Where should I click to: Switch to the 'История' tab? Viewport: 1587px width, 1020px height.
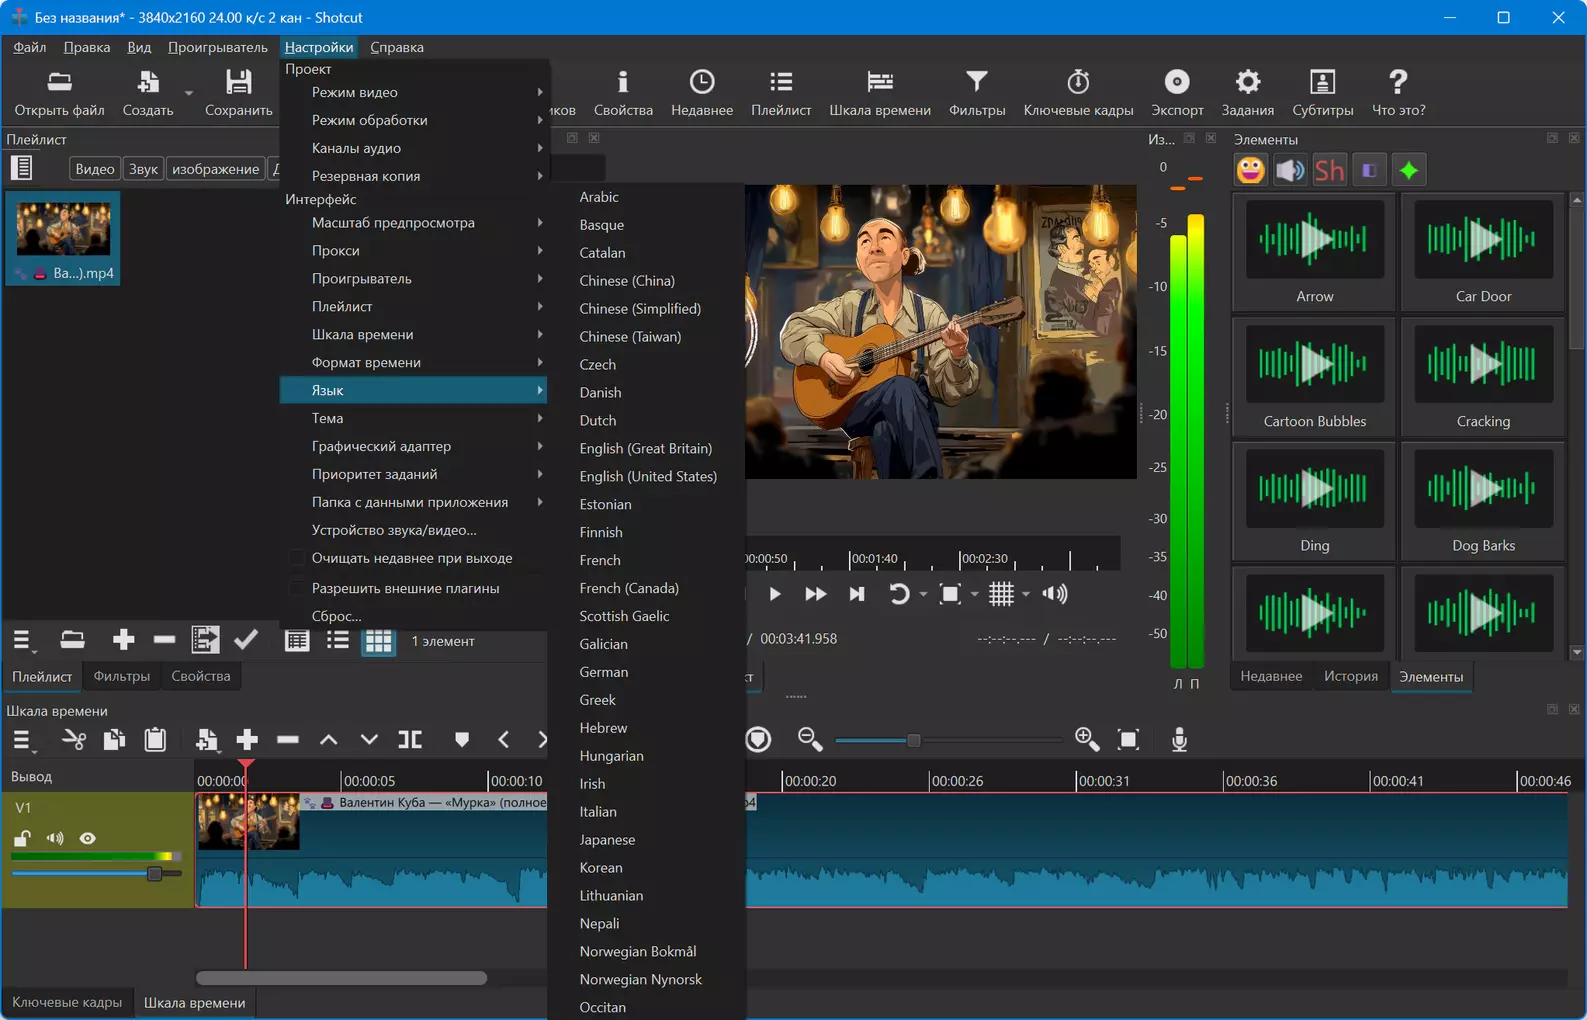[1350, 676]
